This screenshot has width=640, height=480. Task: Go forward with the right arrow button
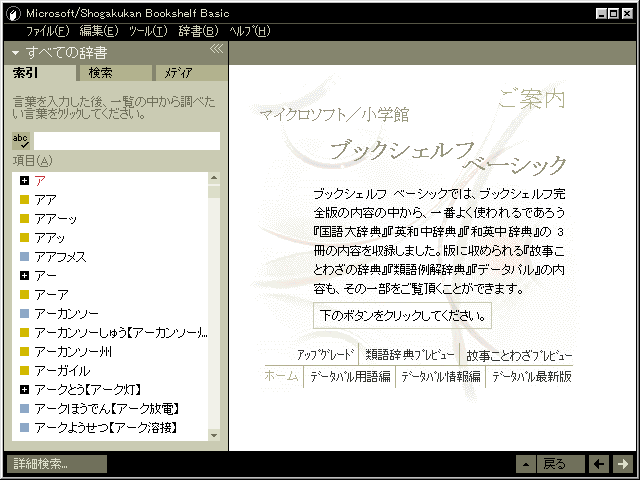(623, 464)
